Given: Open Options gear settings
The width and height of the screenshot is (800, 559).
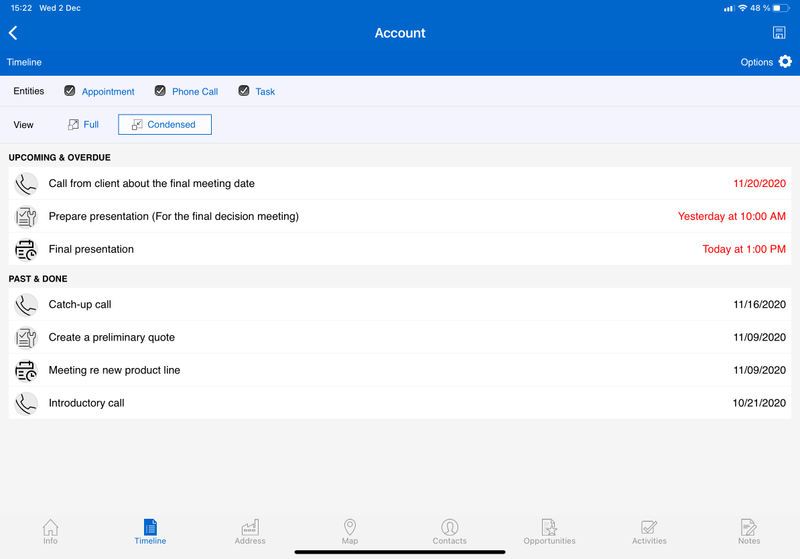Looking at the screenshot, I should pos(785,62).
